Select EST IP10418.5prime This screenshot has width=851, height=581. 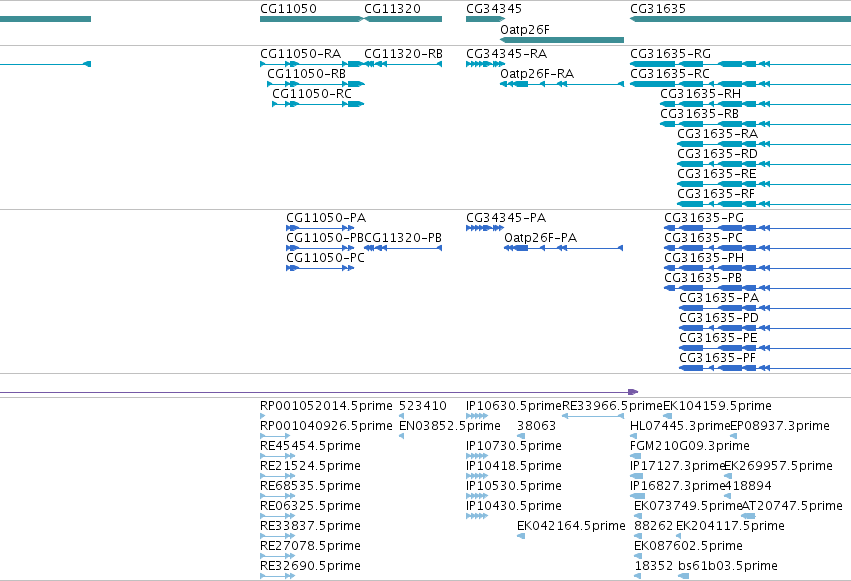(477, 476)
